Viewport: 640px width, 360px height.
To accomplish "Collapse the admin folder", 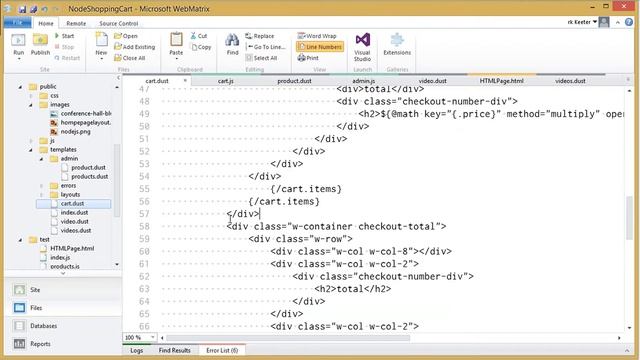I will pyautogui.click(x=42, y=159).
